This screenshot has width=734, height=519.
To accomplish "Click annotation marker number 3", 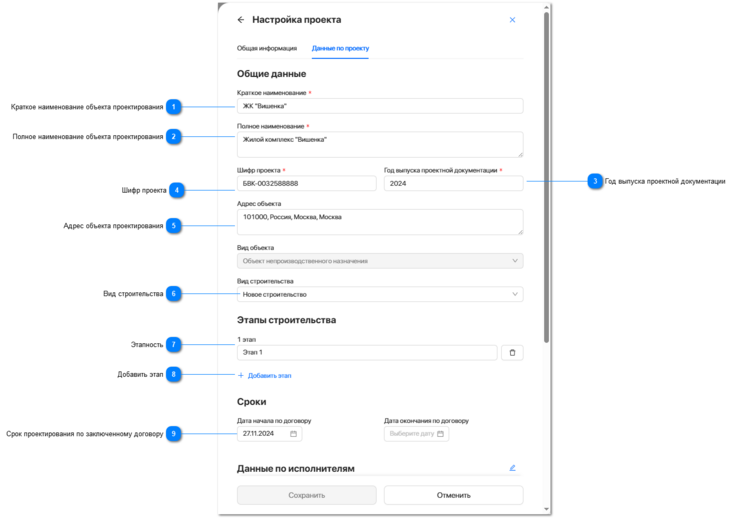I will coord(595,181).
